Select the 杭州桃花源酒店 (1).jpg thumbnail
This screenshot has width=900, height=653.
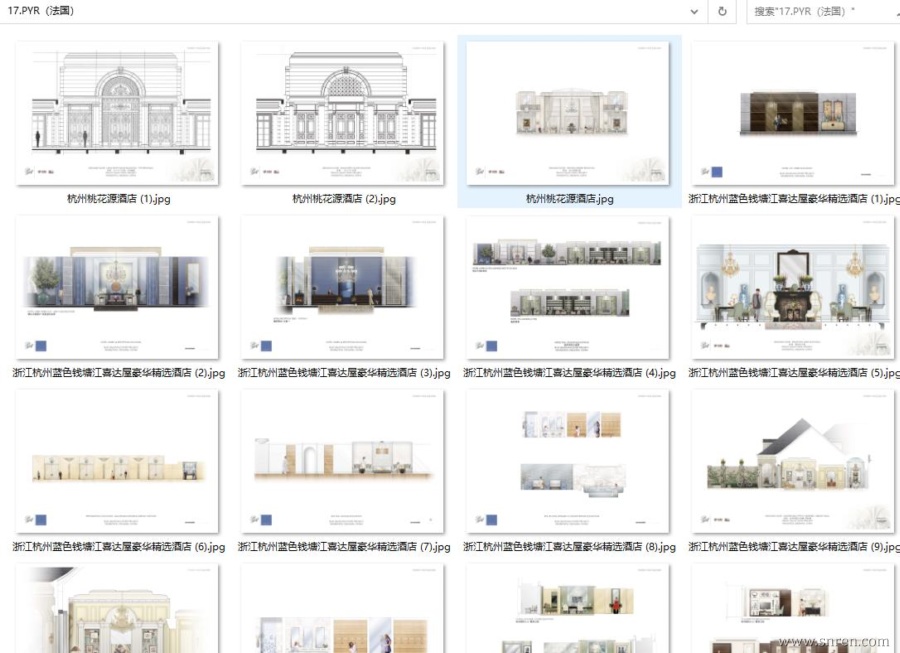click(x=118, y=113)
